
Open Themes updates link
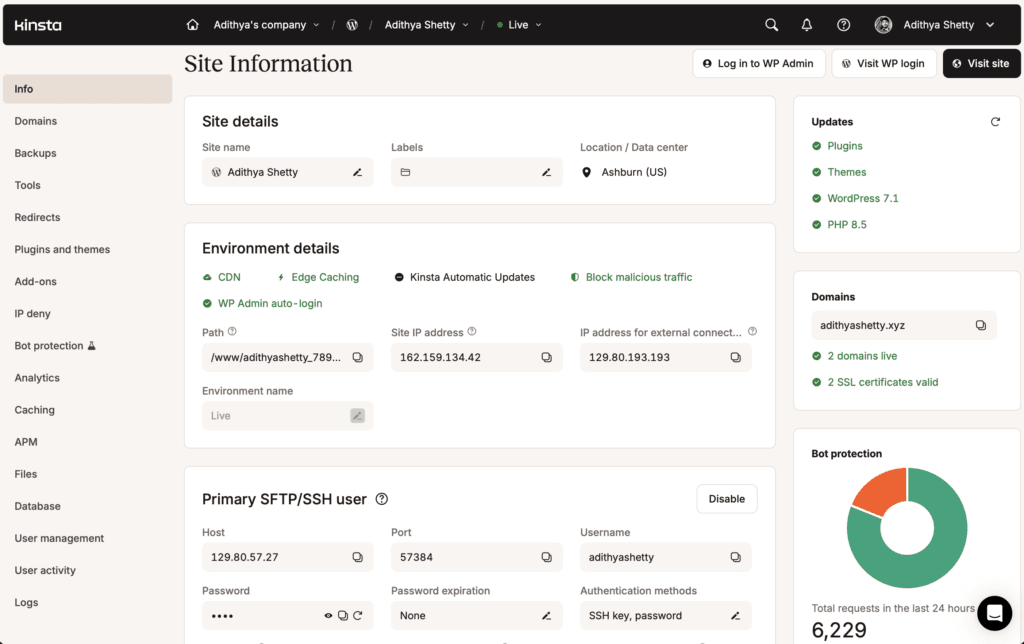[x=846, y=172]
